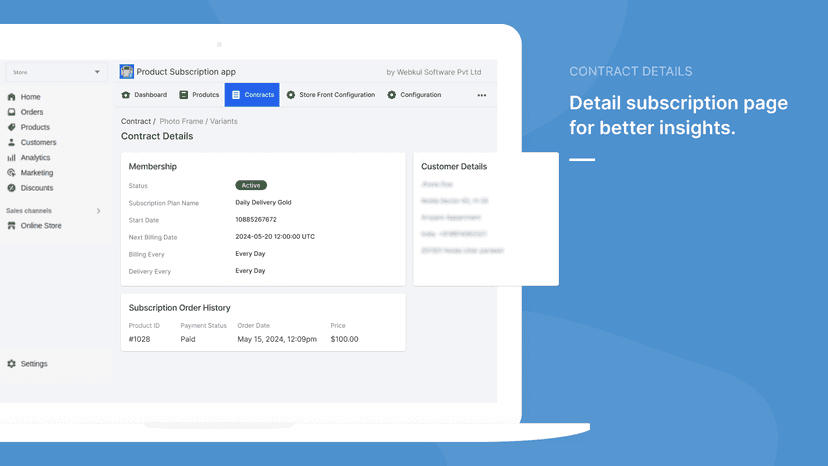
Task: Open Customers in sidebar
Action: pos(39,142)
